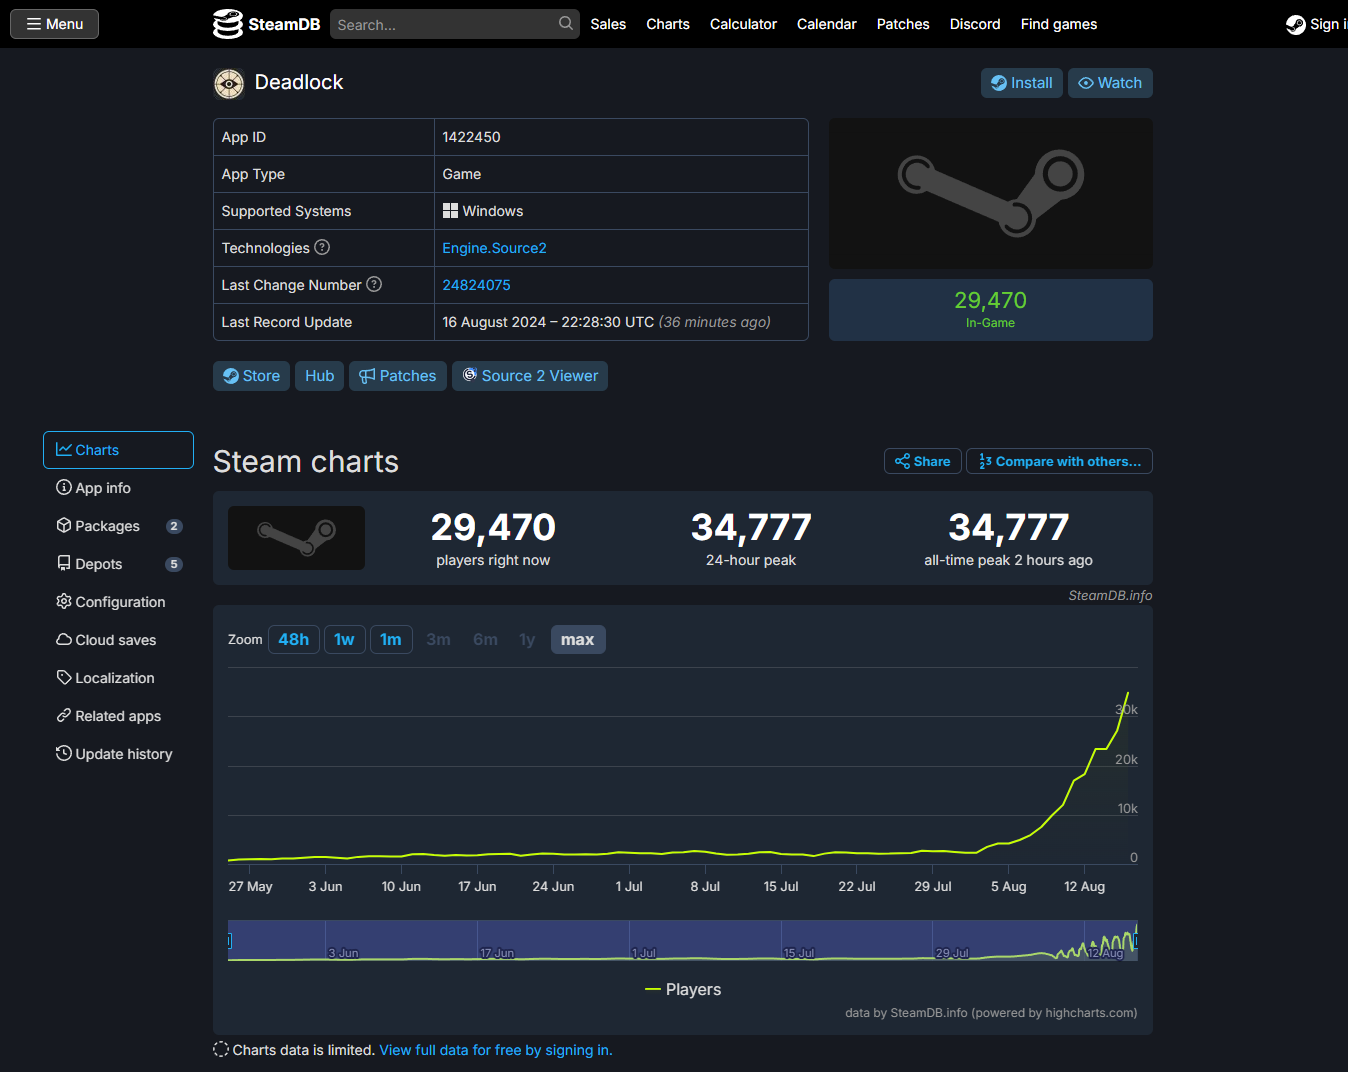
Task: Open the Charts top navigation item
Action: [x=668, y=24]
